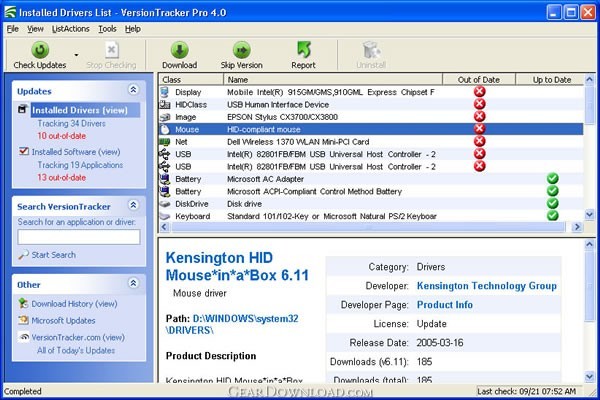This screenshot has height=400, width=600.
Task: Open the ListActions menu
Action: coord(70,29)
